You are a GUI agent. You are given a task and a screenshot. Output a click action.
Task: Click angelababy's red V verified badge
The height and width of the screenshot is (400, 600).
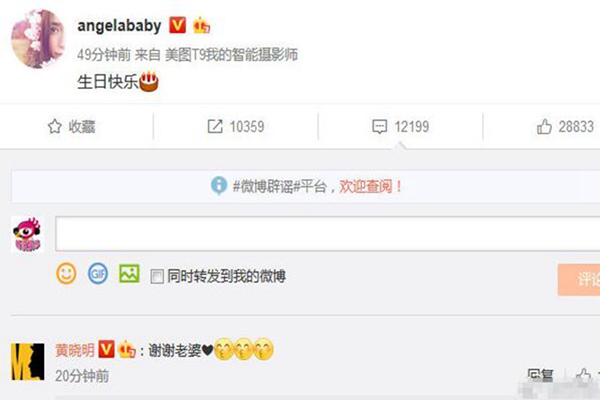(178, 25)
